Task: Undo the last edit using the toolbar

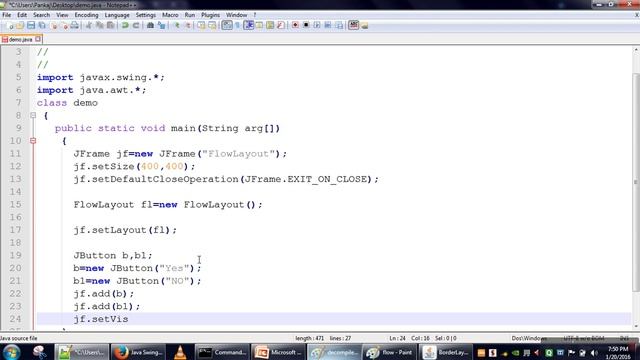Action: pyautogui.click(x=125, y=25)
